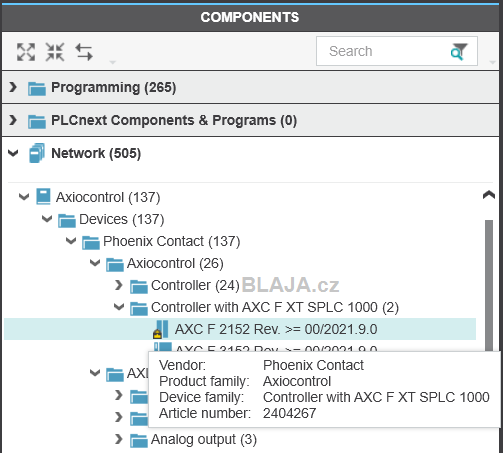
Task: Expand the PLCnext Components & Programs section
Action: click(x=13, y=120)
